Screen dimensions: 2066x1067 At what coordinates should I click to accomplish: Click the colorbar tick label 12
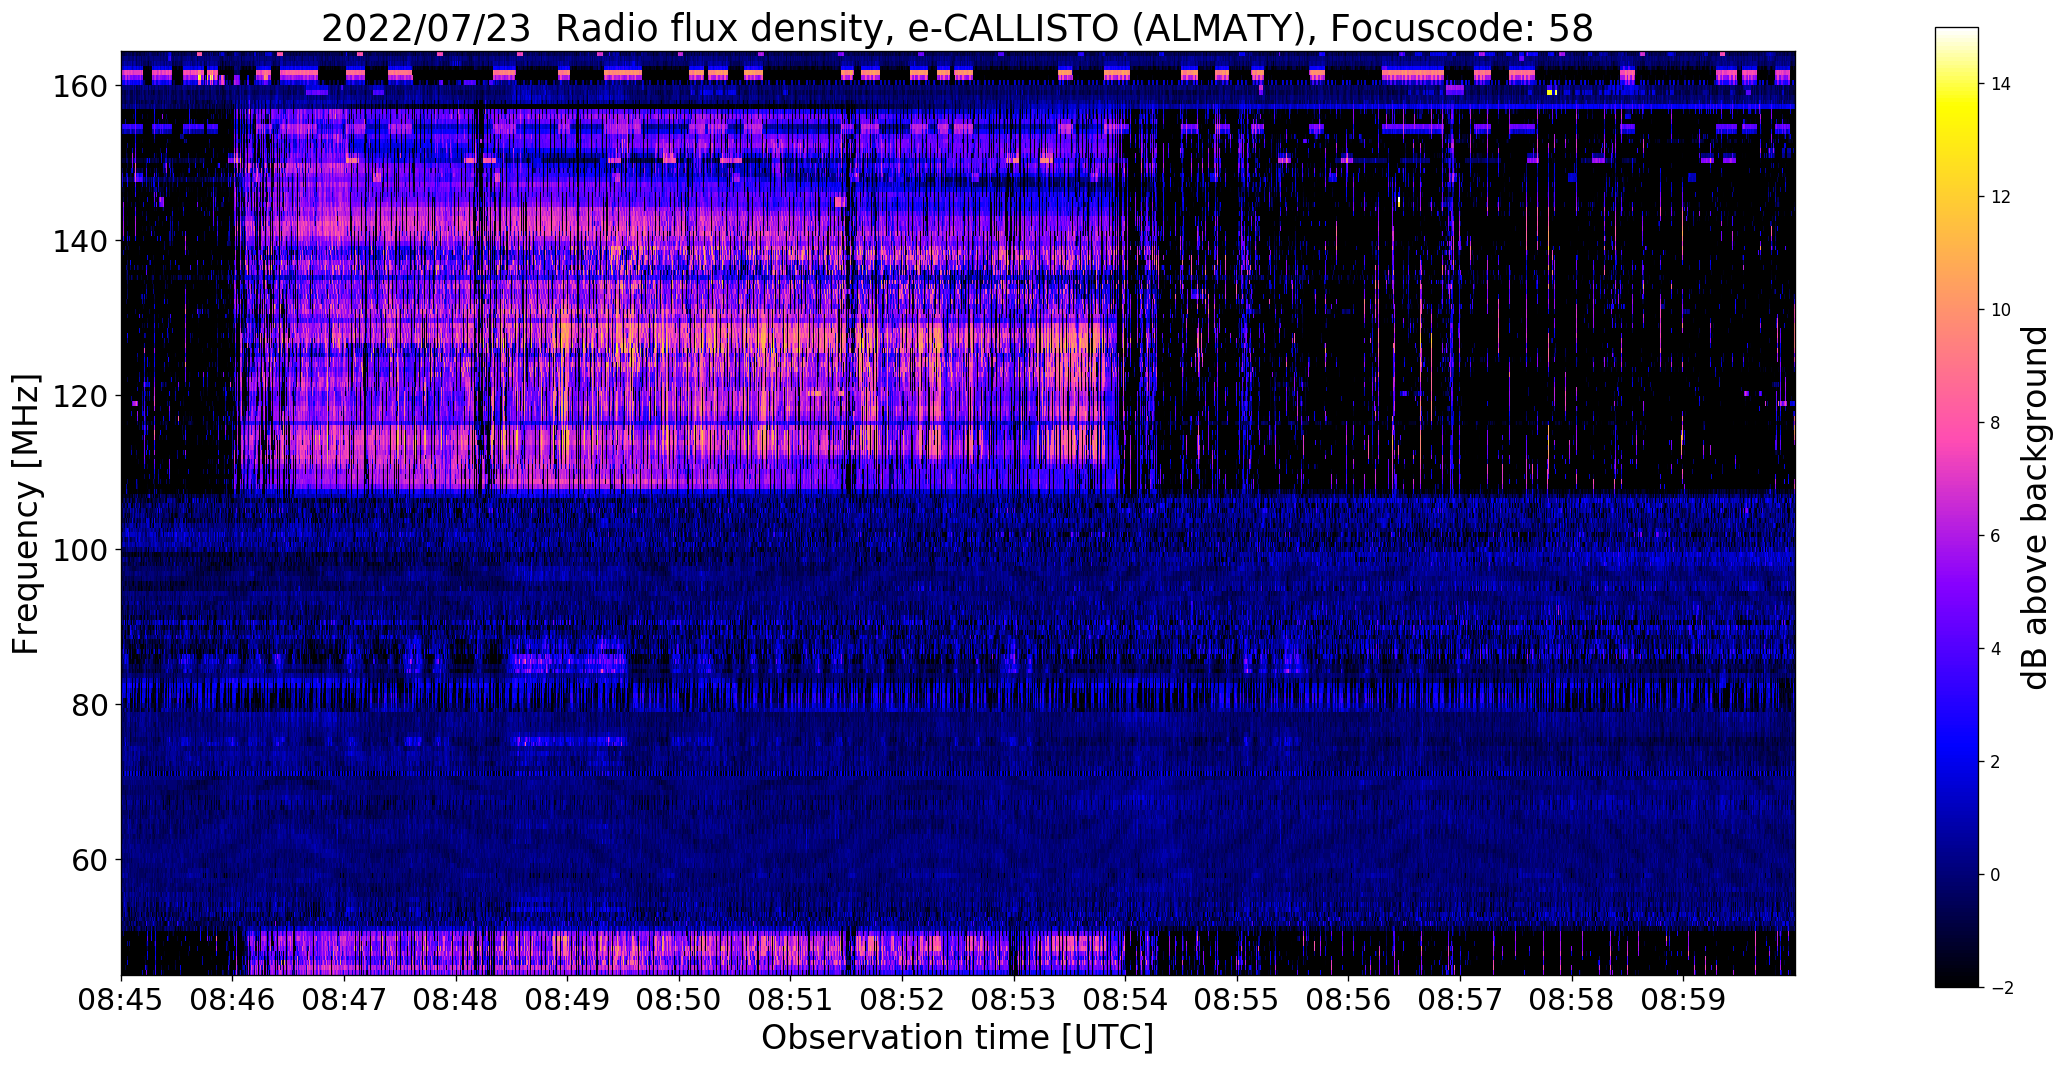click(2000, 198)
